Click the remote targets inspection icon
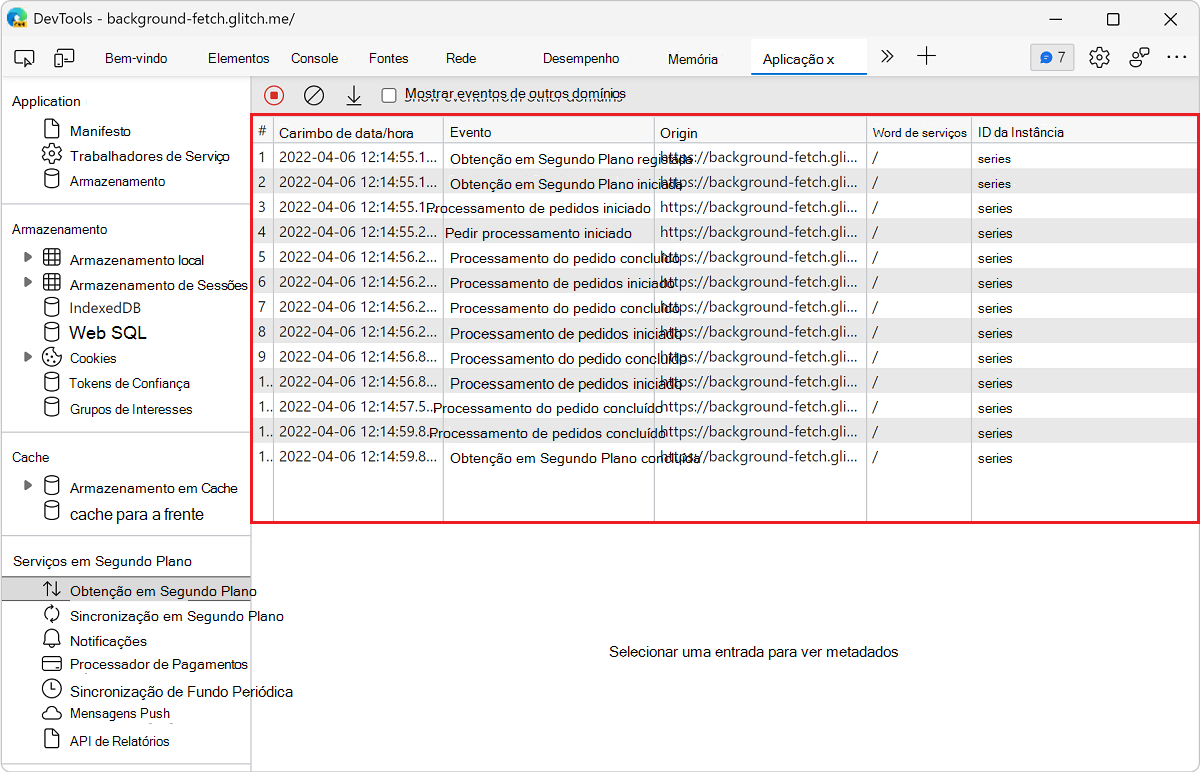1200x772 pixels. tap(1139, 57)
